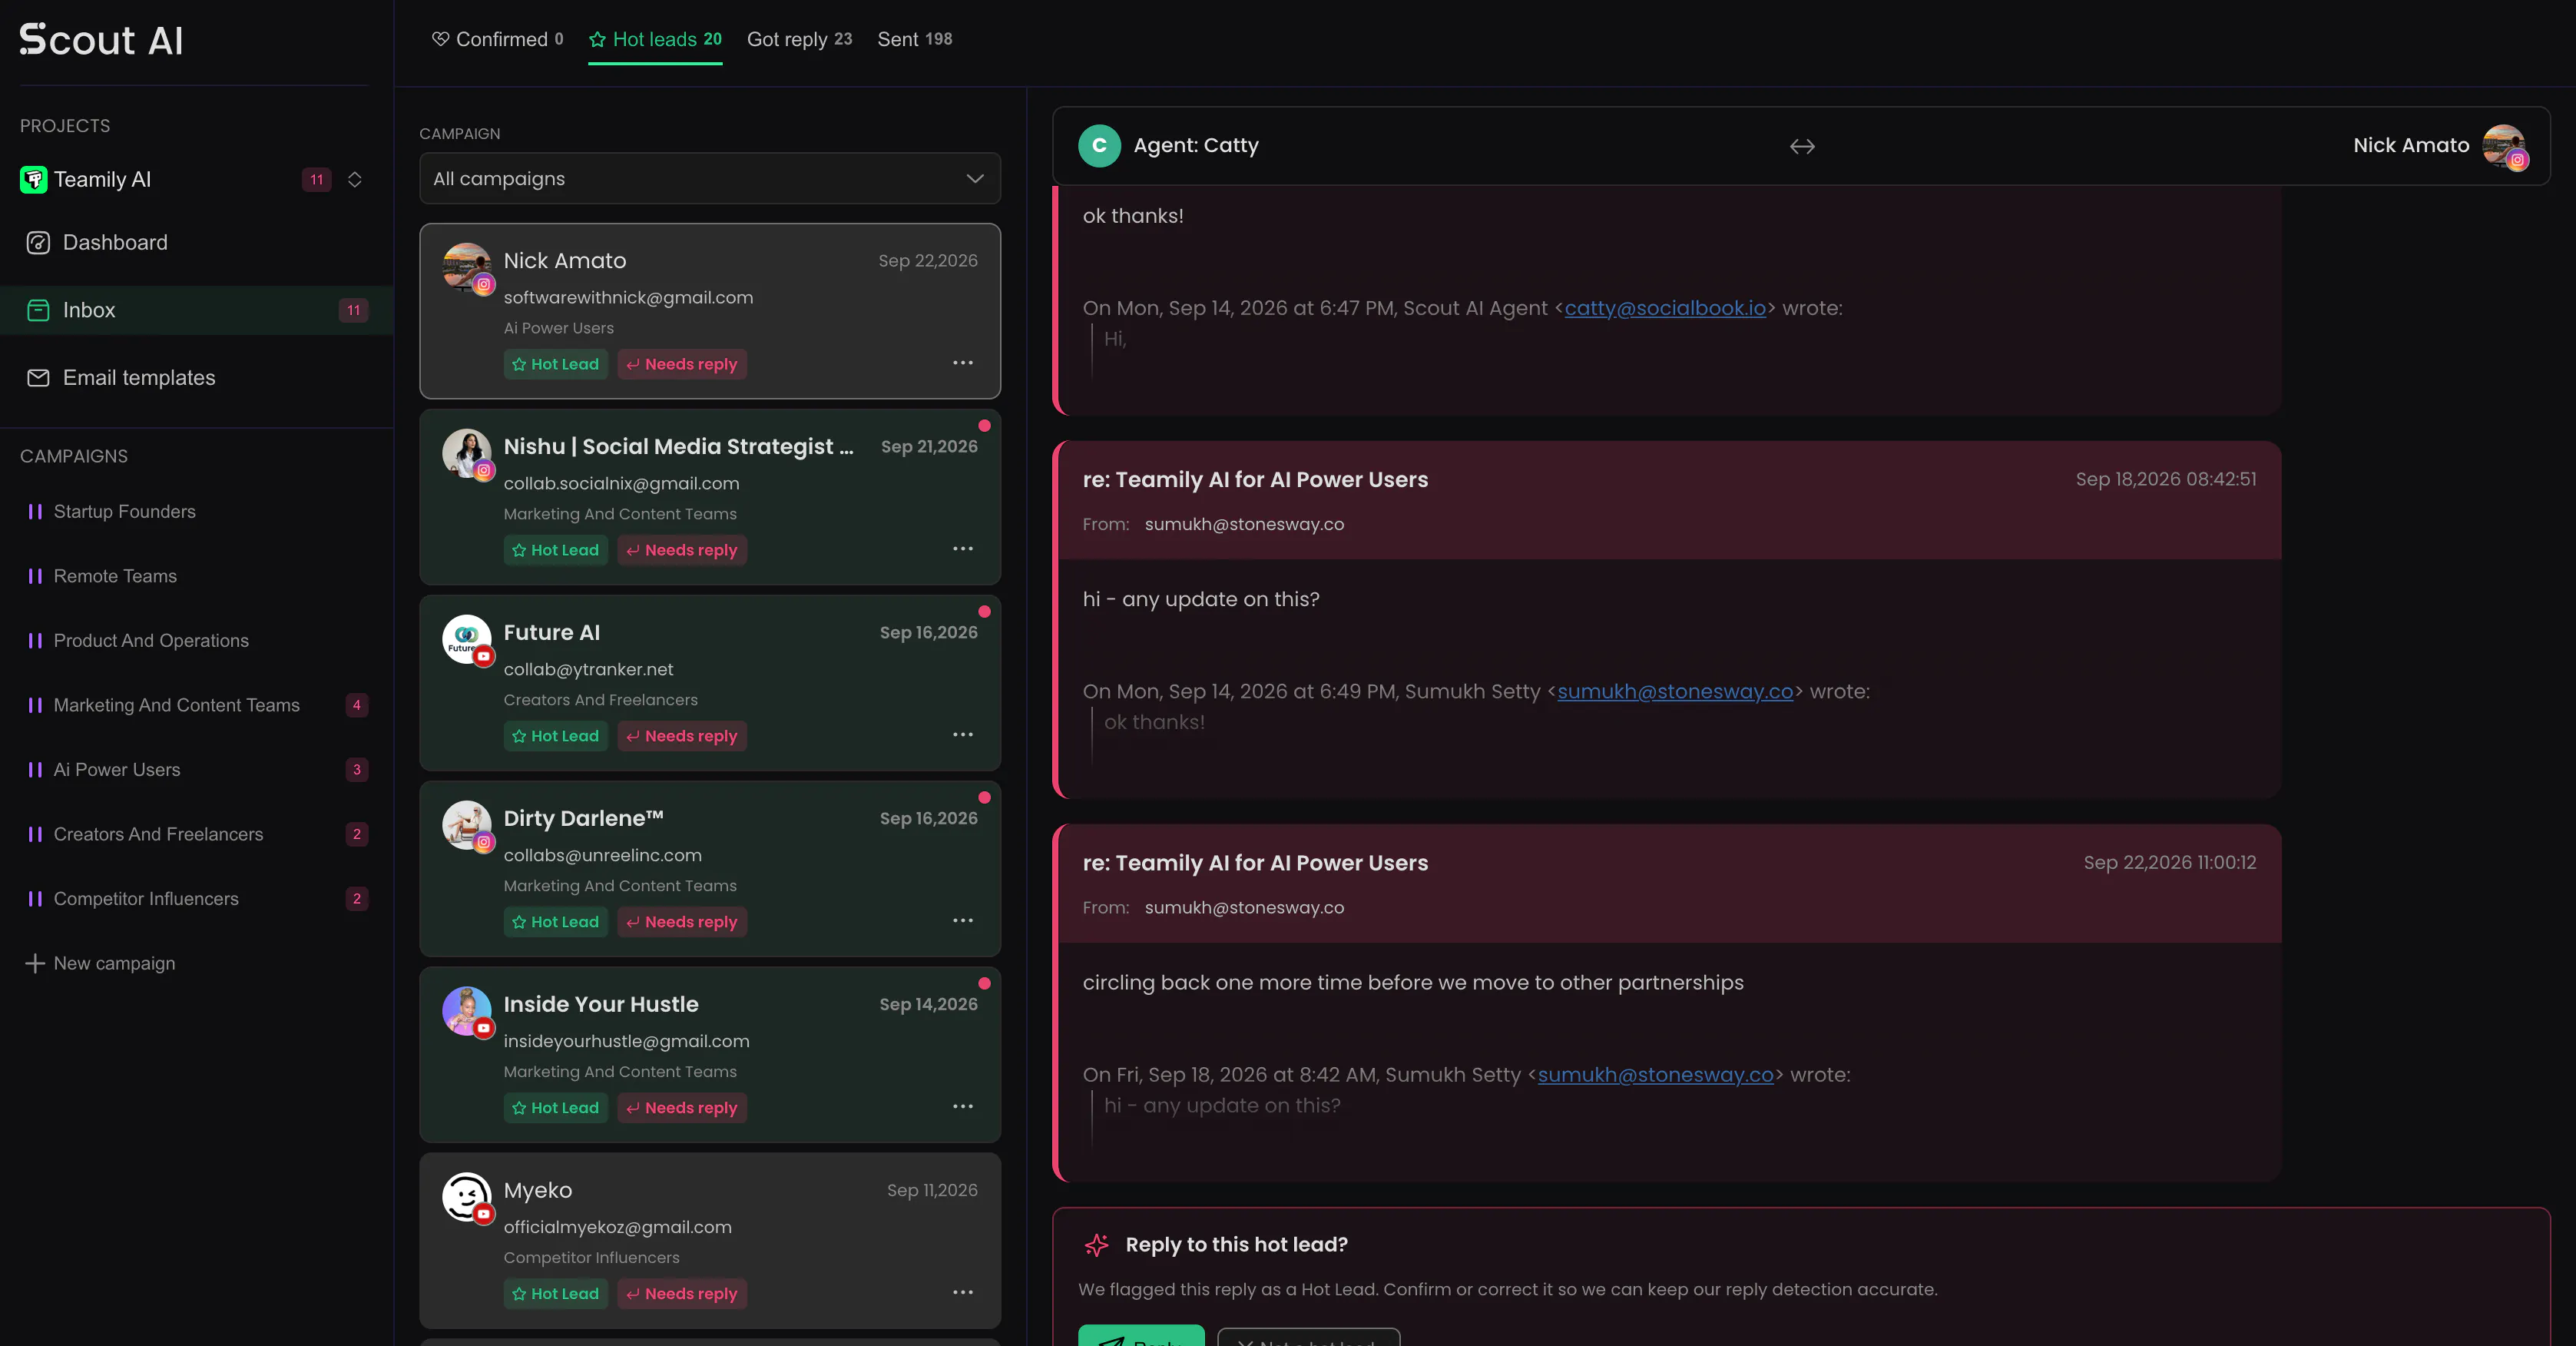Image resolution: width=2576 pixels, height=1346 pixels.
Task: Open sumukh@stonesway.co link in Sep 14 quote
Action: pyautogui.click(x=1675, y=692)
